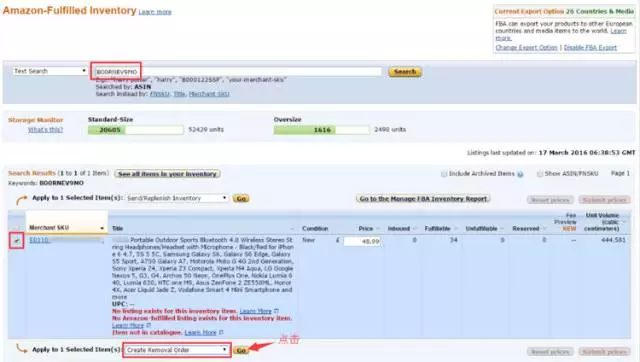Open Learn more link in the FBA export box
Image resolution: width=640 pixels, height=362 pixels.
point(618,31)
